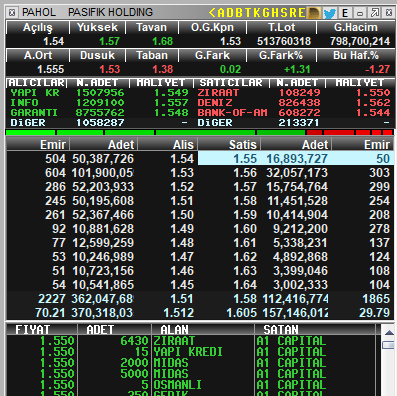Click the ALAN column header in trades list
This screenshot has height=396, width=397.
[203, 330]
